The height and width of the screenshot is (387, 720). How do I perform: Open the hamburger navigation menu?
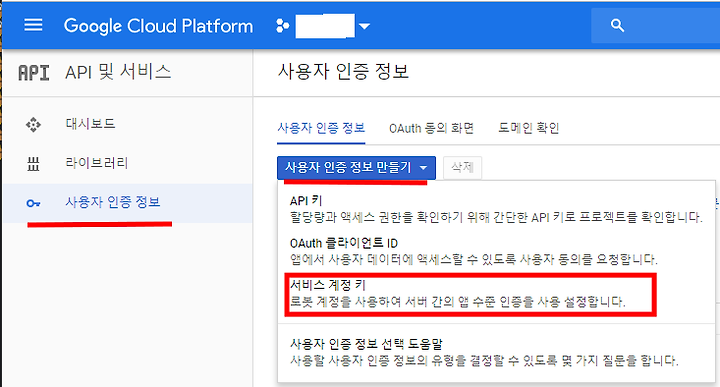(x=33, y=25)
